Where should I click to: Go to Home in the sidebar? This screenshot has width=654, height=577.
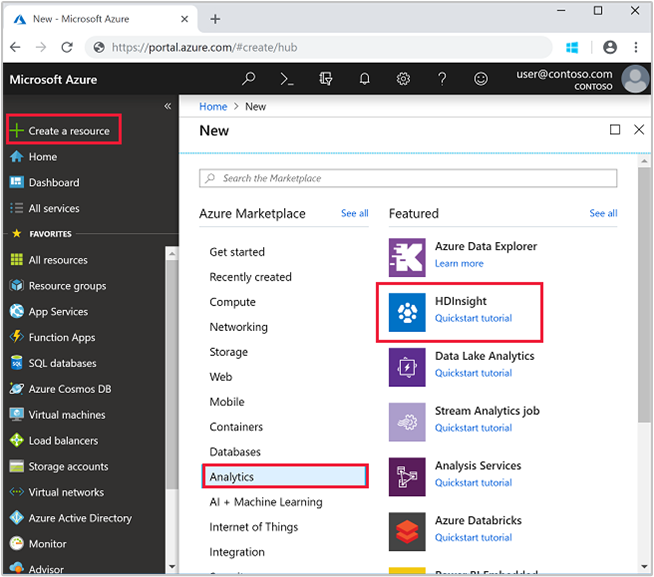(x=43, y=157)
